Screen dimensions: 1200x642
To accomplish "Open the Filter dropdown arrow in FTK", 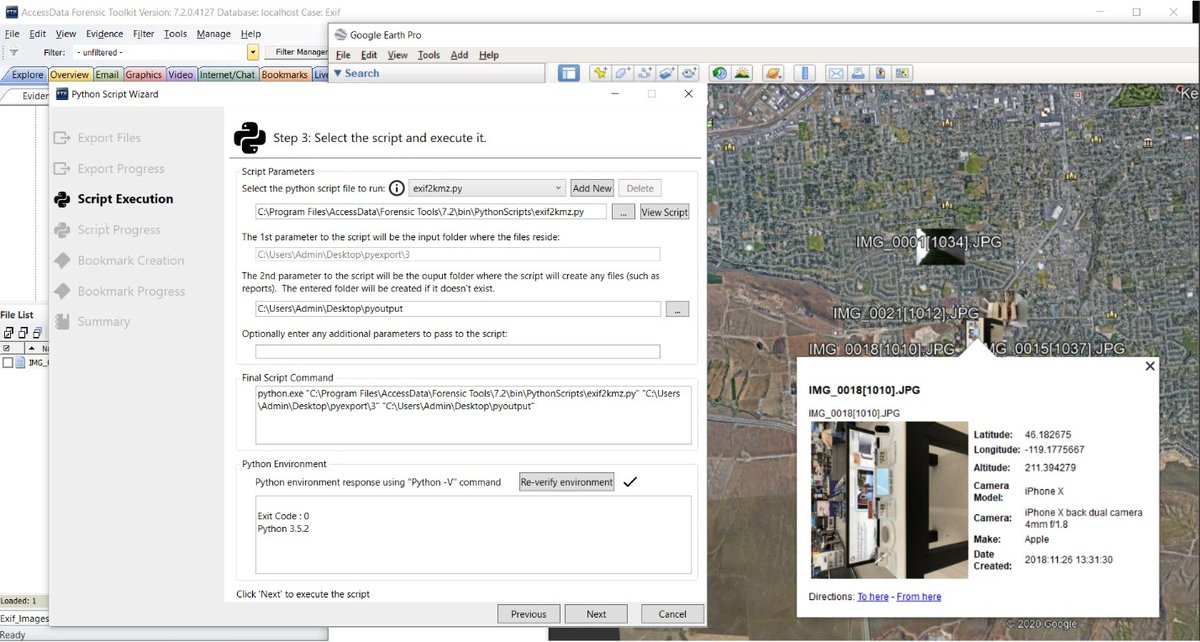I will 253,52.
